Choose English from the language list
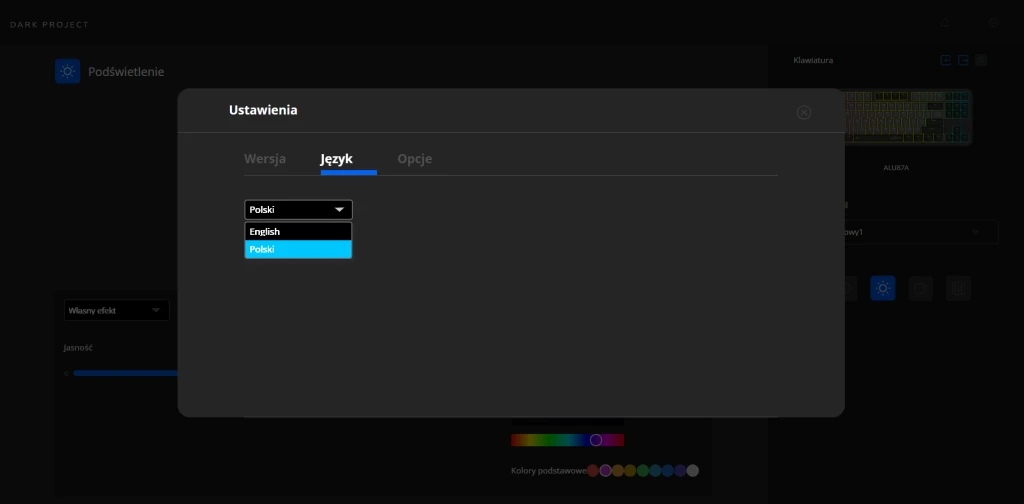 (298, 231)
